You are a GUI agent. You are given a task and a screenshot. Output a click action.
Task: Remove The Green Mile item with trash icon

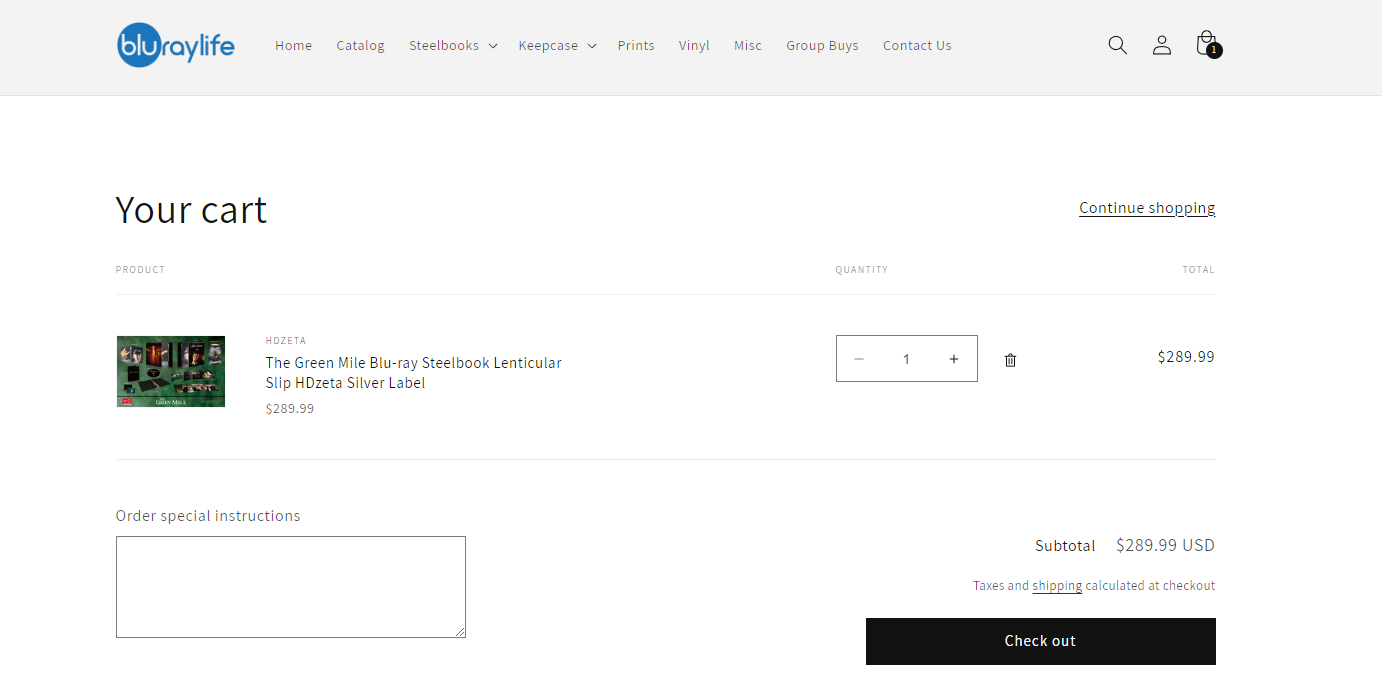point(1010,360)
